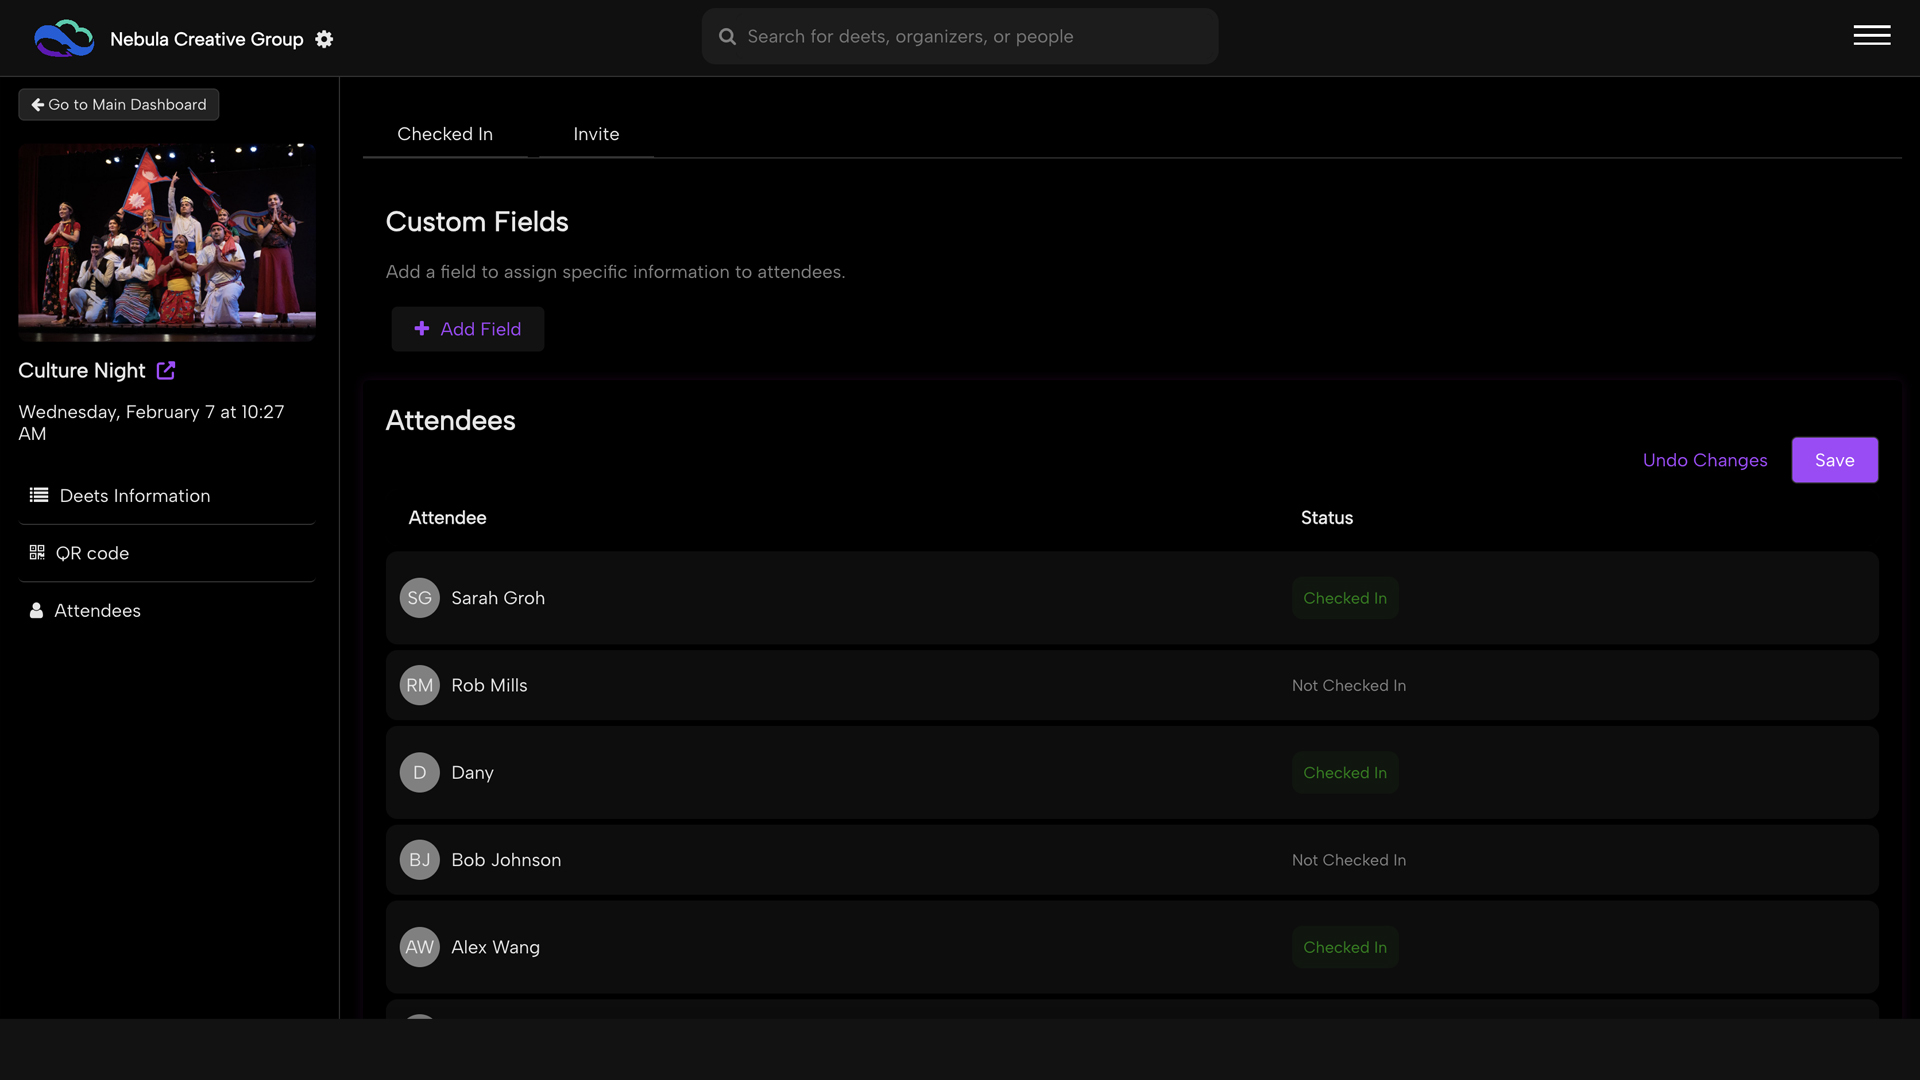The height and width of the screenshot is (1080, 1920).
Task: Click the Culture Night event photo
Action: (x=166, y=242)
